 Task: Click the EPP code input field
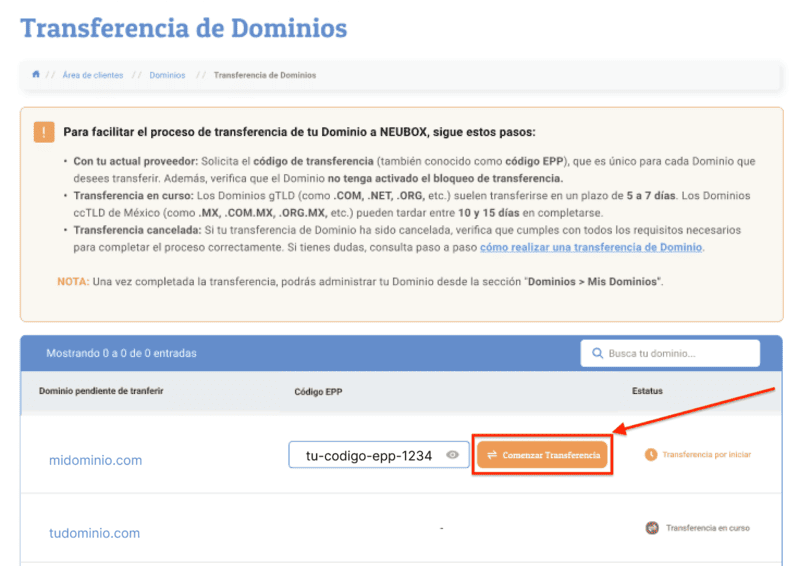pyautogui.click(x=366, y=455)
